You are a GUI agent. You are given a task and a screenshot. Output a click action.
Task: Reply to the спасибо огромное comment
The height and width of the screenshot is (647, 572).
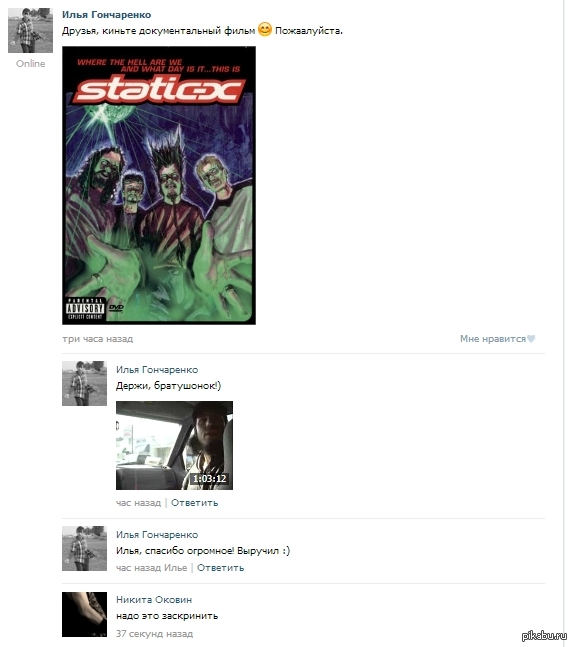click(220, 568)
